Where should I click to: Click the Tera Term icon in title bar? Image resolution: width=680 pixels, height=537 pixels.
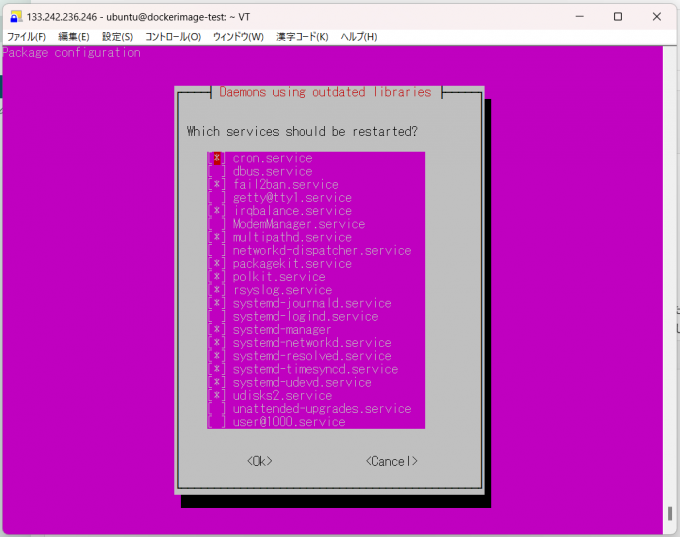pos(15,16)
